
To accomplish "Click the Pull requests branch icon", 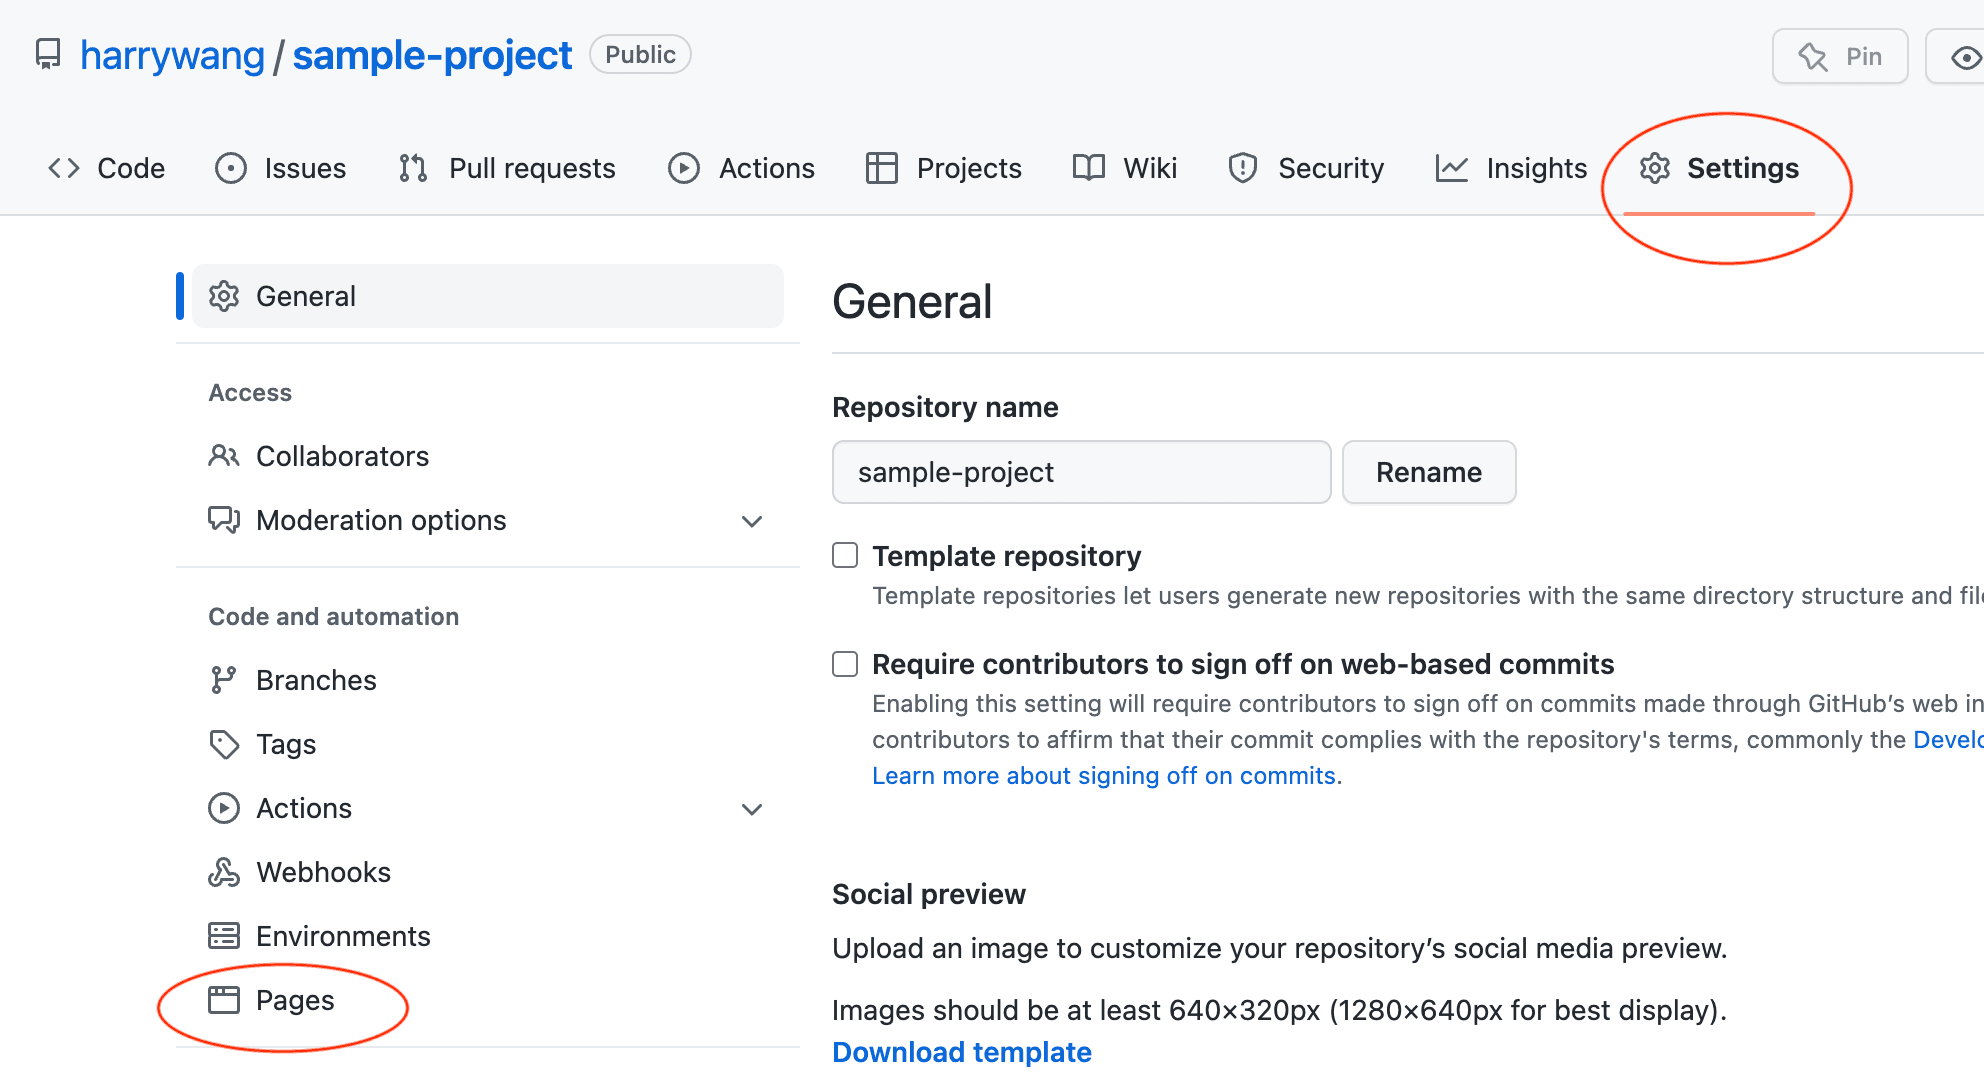I will pos(413,168).
